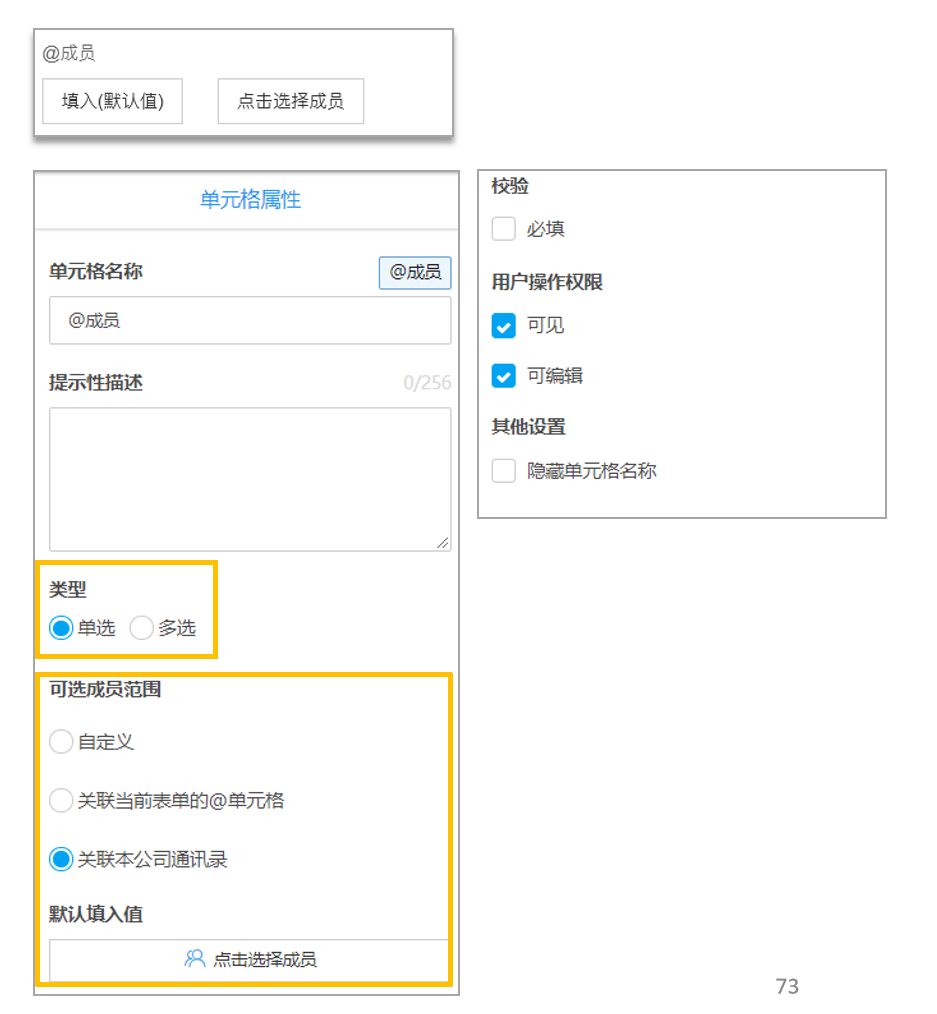The height and width of the screenshot is (1014, 937).
Task: Click the 默认填入值 label
Action: (96, 914)
